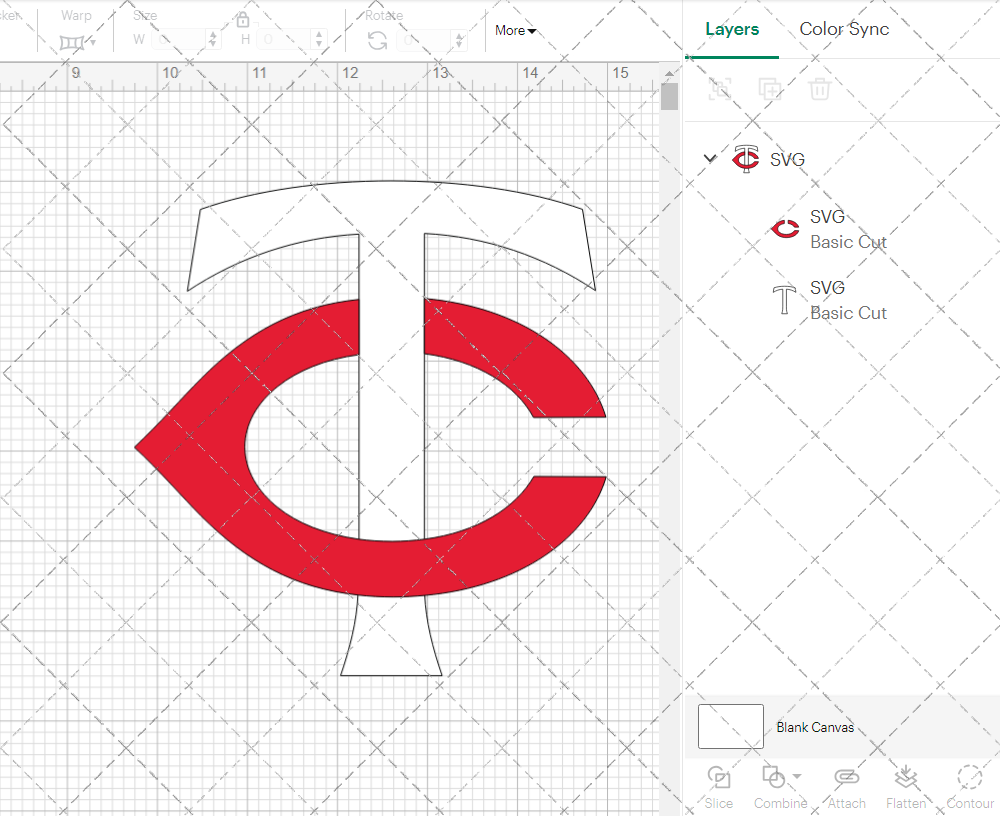Viewport: 1000px width, 816px height.
Task: Select the SVG group layer name
Action: [x=787, y=159]
